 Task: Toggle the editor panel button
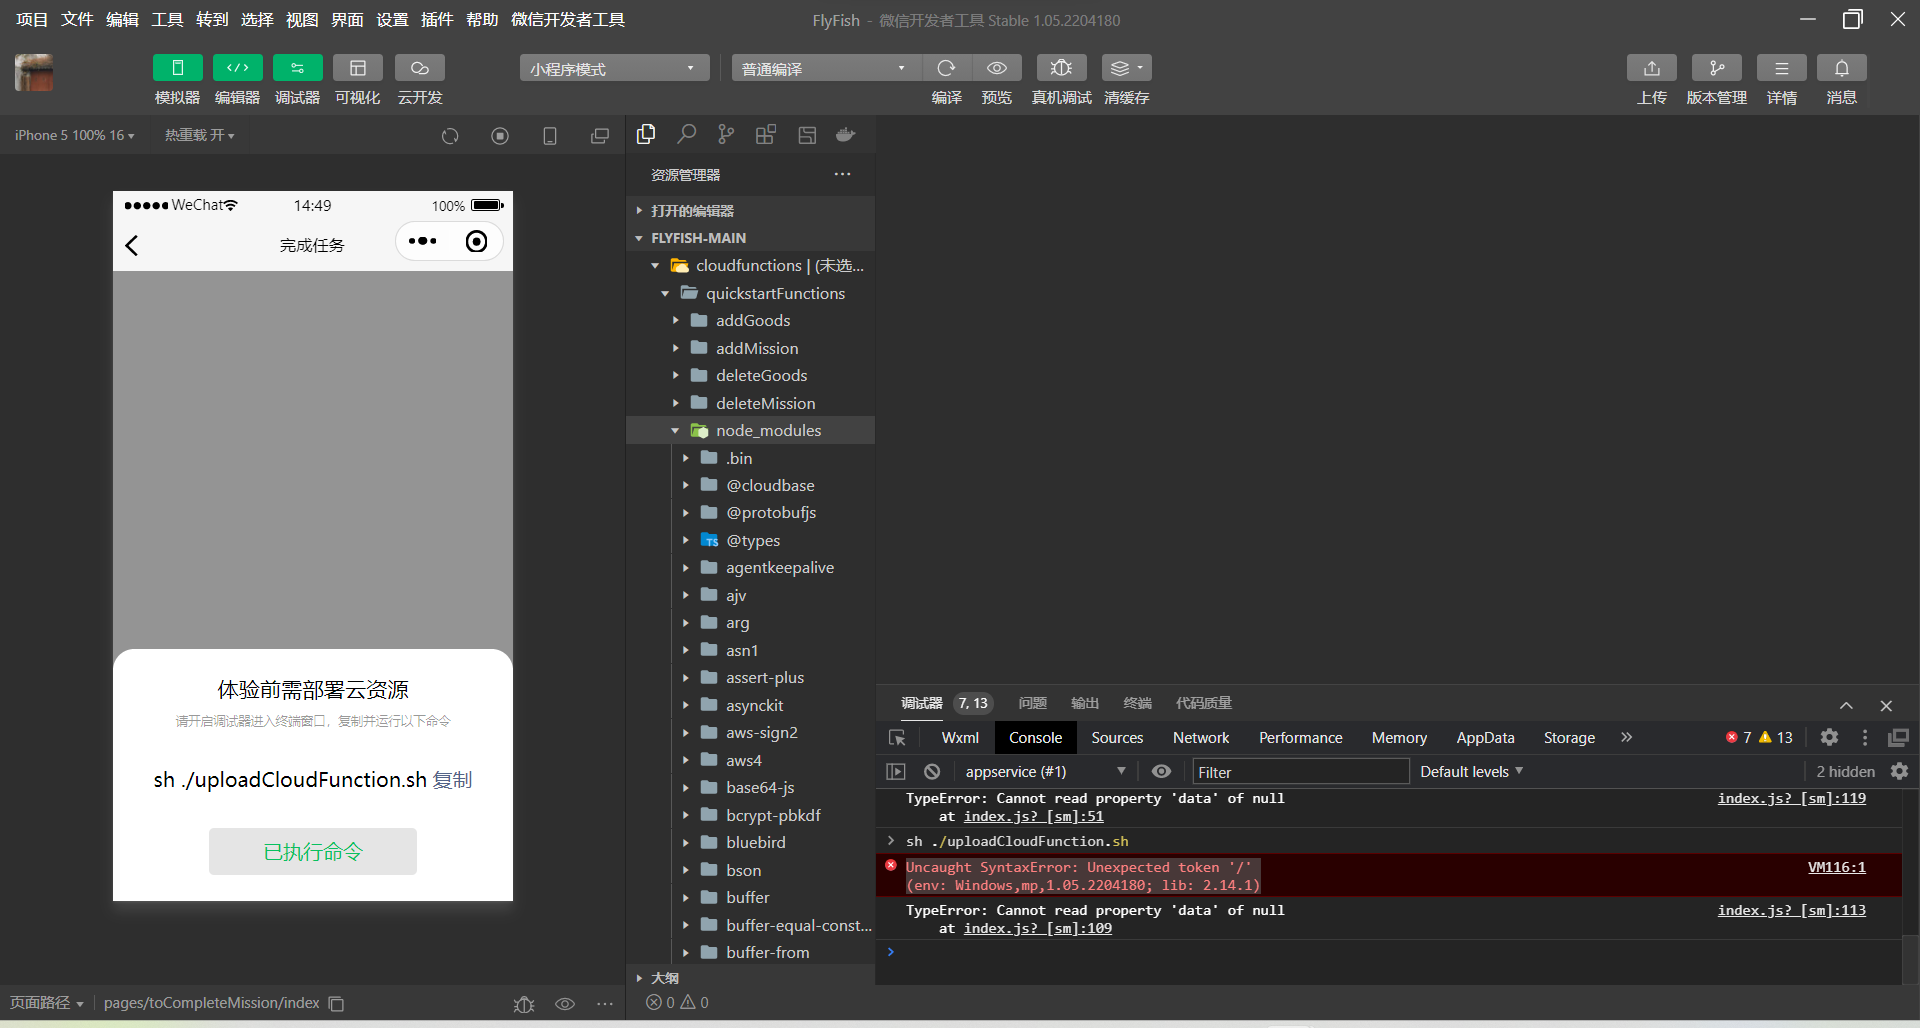pyautogui.click(x=237, y=68)
